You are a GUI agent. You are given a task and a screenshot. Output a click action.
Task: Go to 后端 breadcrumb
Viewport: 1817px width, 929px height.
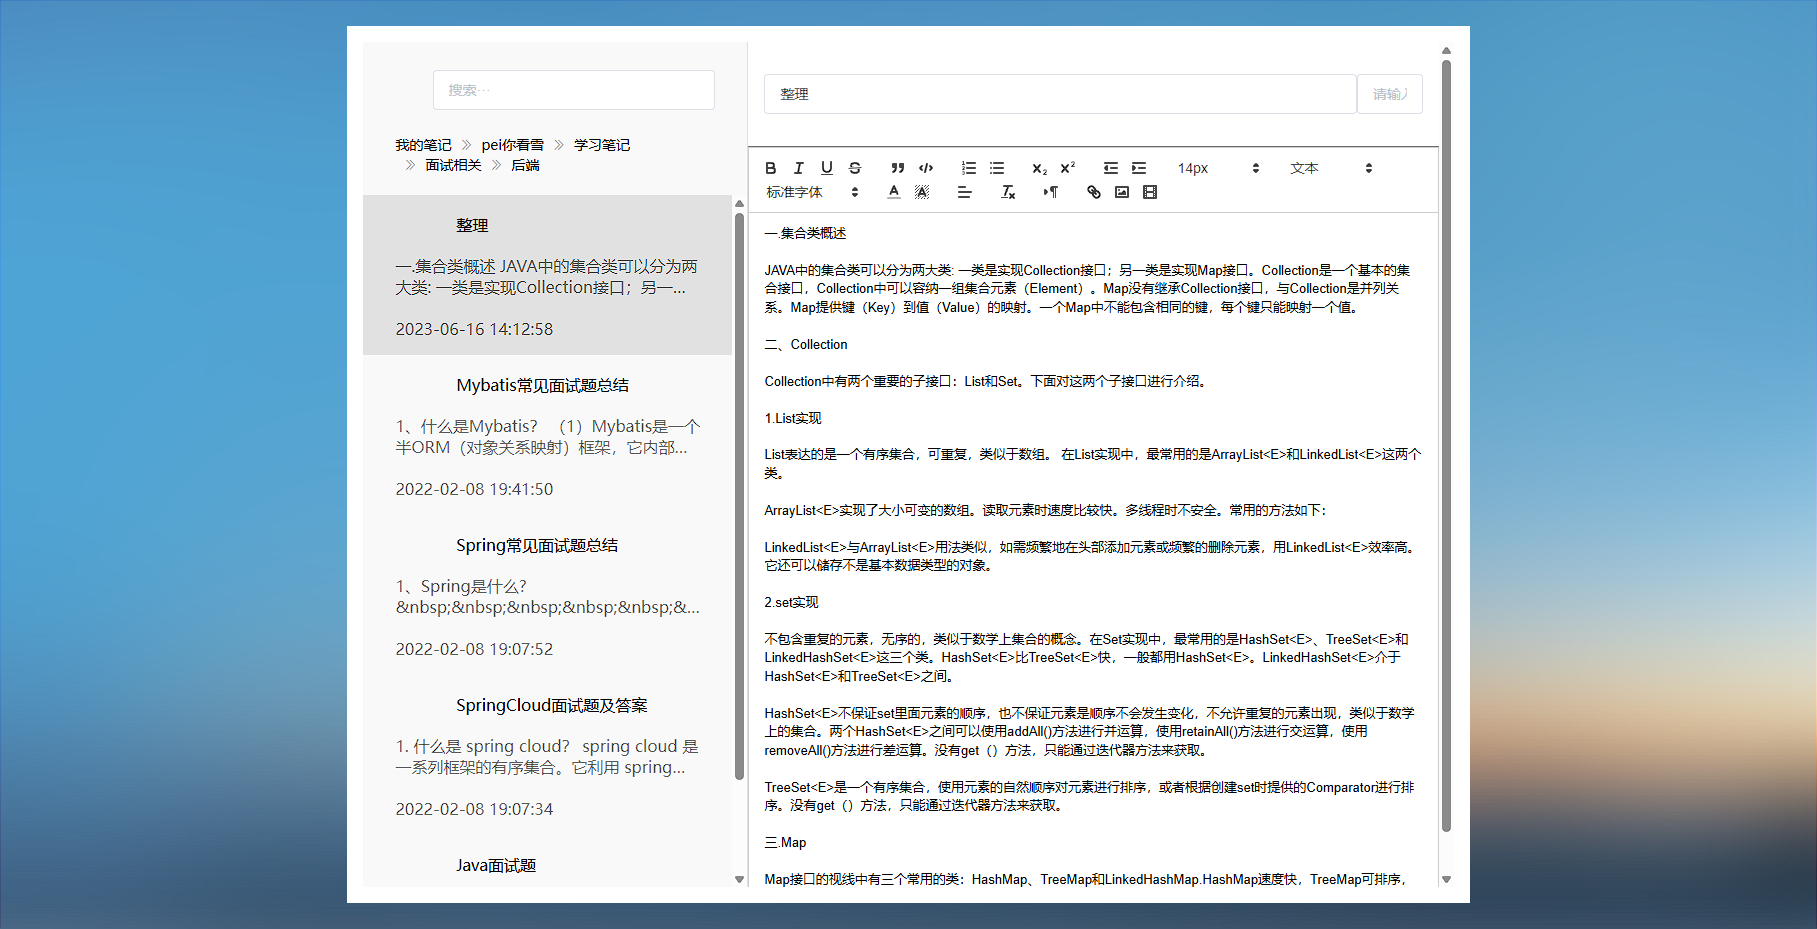525,165
